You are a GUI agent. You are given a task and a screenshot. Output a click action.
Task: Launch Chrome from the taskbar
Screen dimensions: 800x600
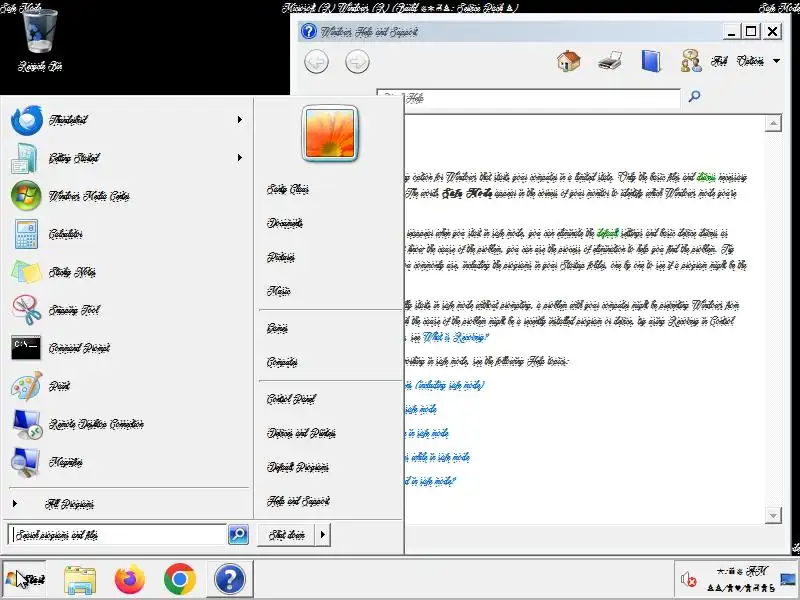tap(180, 580)
